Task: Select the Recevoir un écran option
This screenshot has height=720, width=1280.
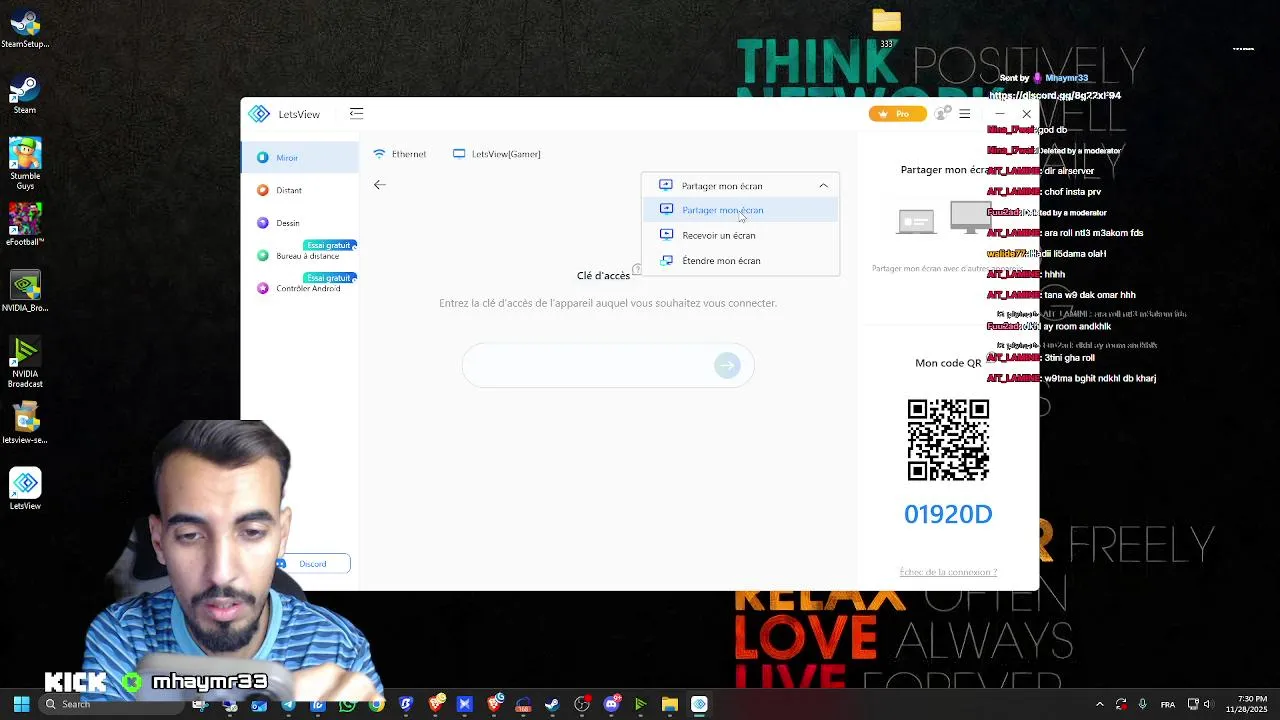Action: coord(740,235)
